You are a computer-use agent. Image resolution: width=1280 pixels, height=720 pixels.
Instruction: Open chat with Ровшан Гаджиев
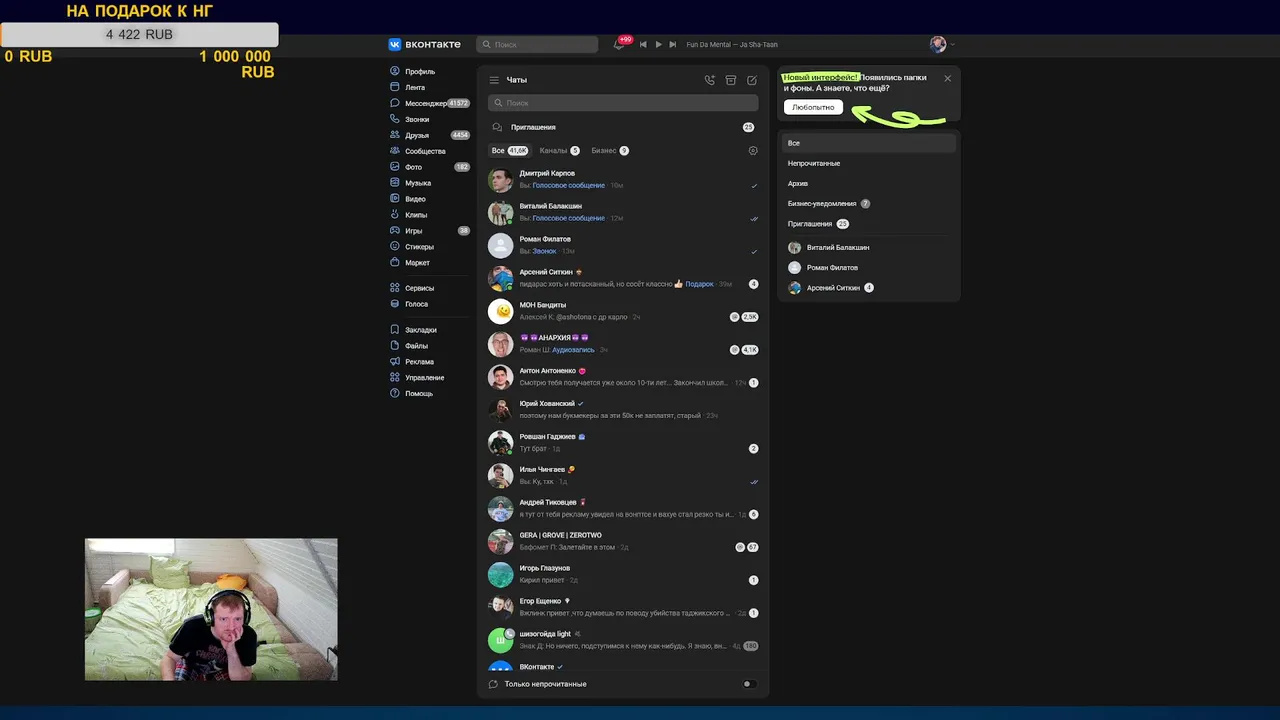pos(623,443)
